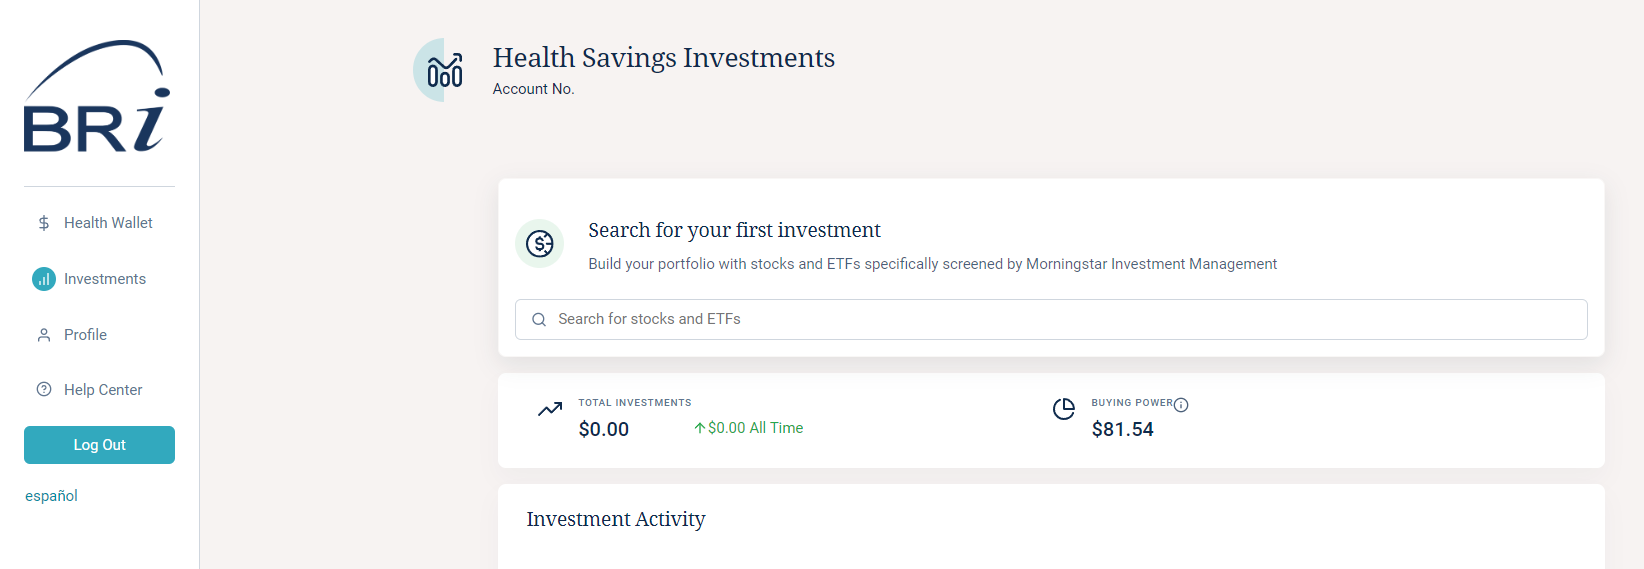Click the Investment Activity heading
This screenshot has width=1644, height=569.
click(x=616, y=519)
